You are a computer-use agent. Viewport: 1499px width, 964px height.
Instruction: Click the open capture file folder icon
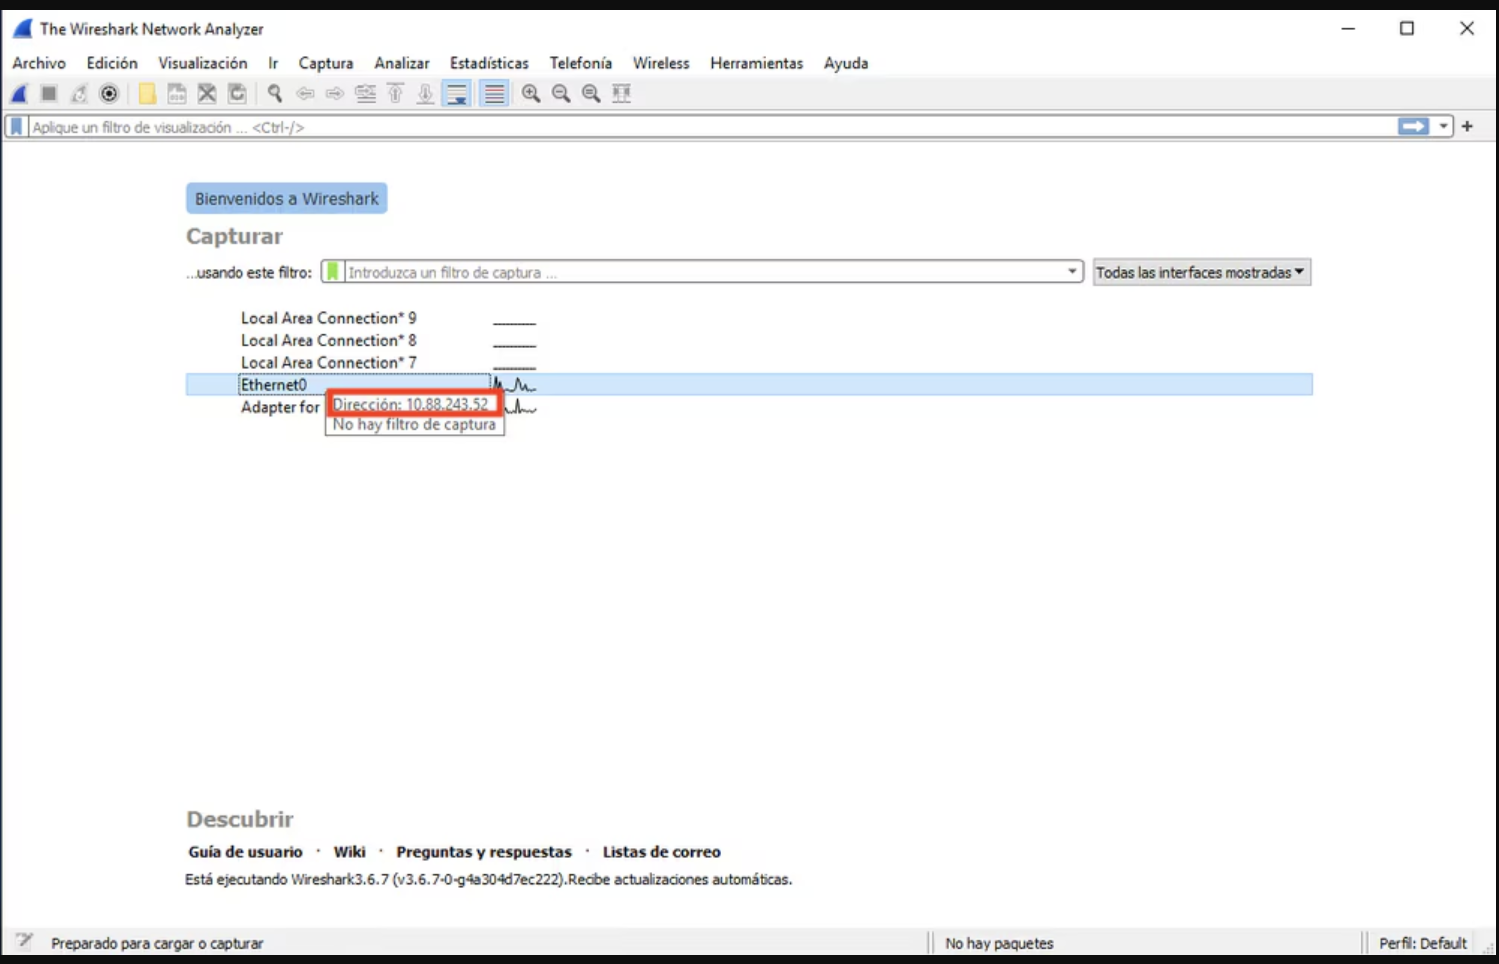click(147, 94)
